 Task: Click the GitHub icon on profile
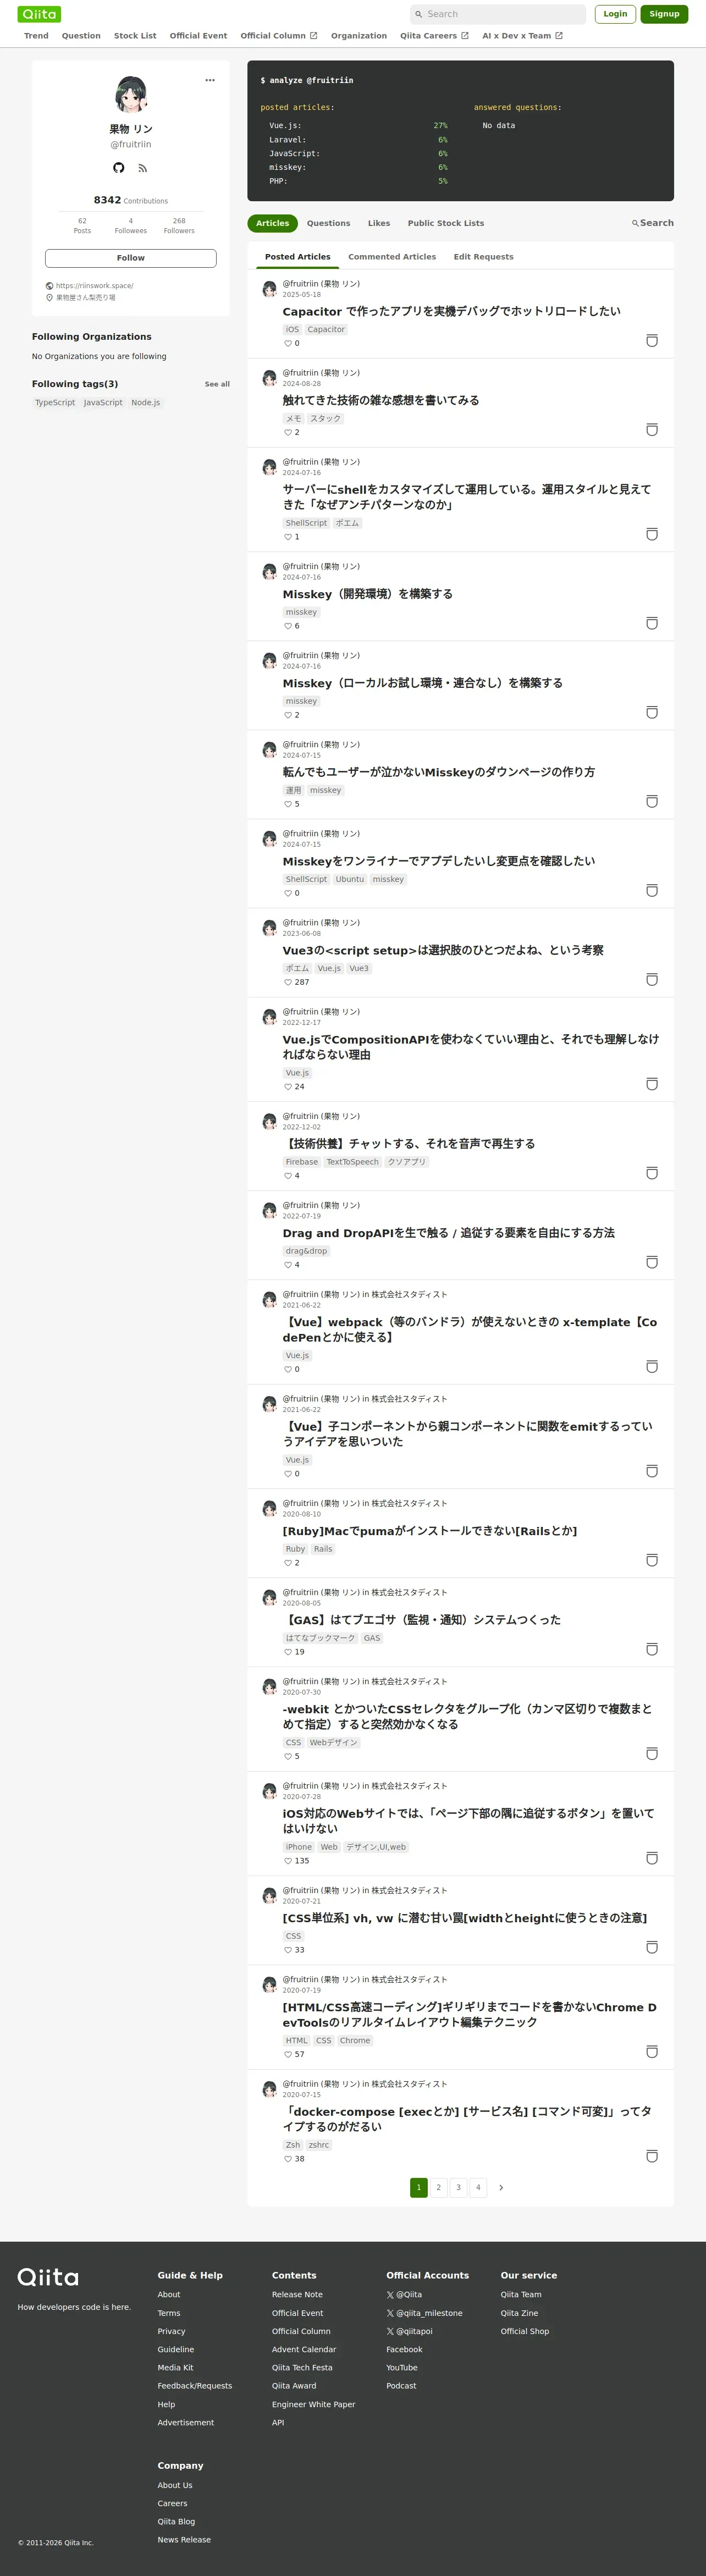click(119, 168)
